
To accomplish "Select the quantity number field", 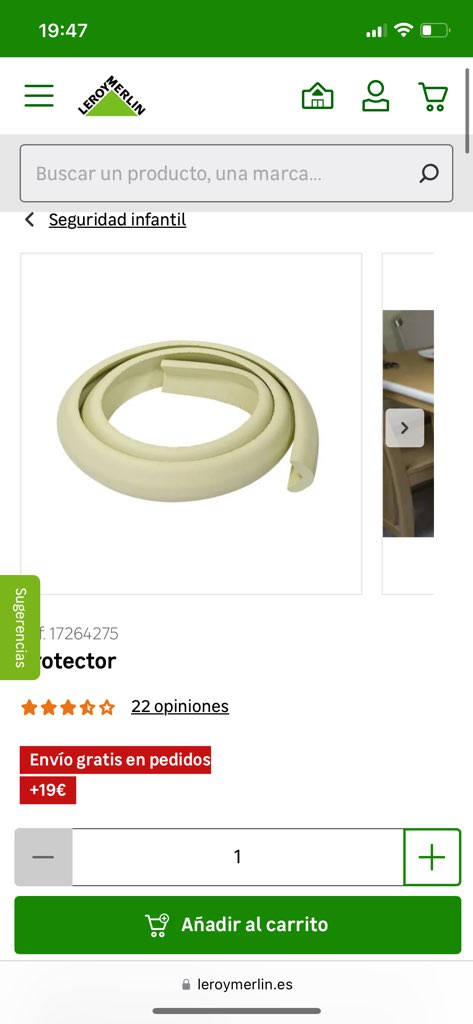I will (238, 857).
